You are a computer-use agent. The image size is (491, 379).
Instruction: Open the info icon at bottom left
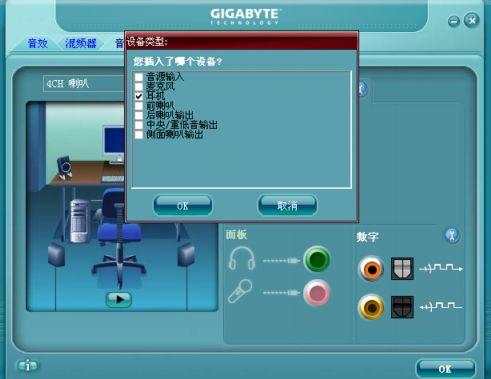tap(28, 366)
